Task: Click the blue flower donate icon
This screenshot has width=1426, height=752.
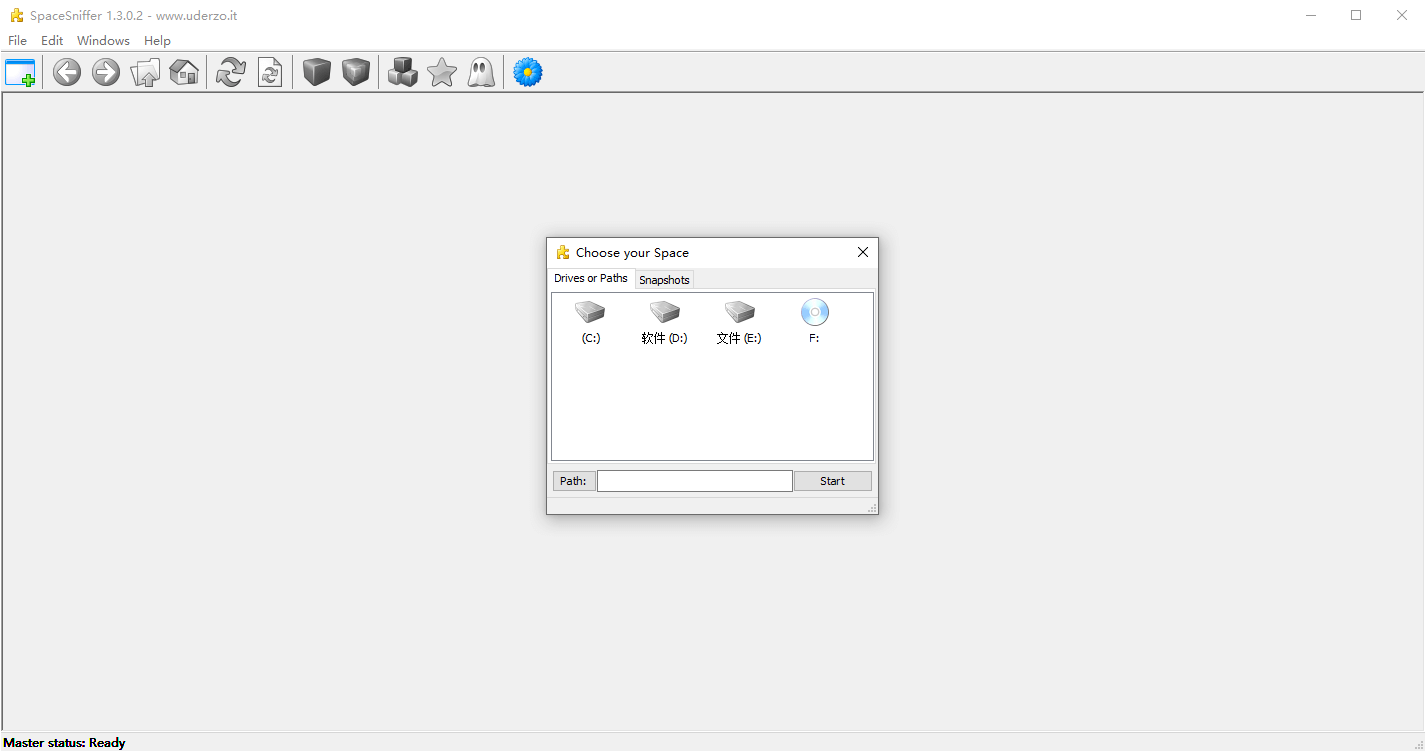Action: click(x=528, y=73)
